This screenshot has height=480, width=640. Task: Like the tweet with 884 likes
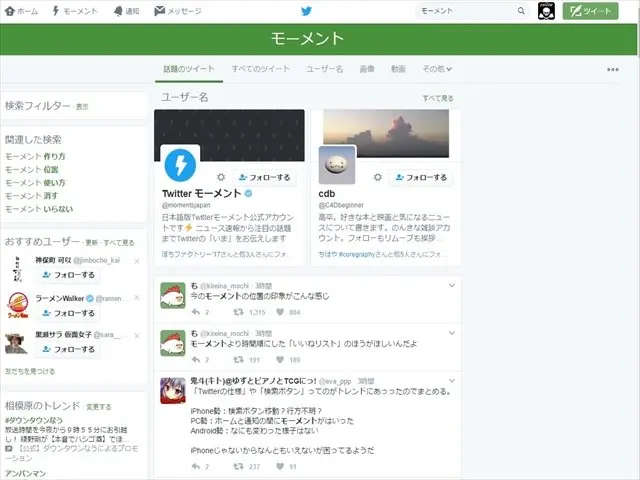coord(280,312)
